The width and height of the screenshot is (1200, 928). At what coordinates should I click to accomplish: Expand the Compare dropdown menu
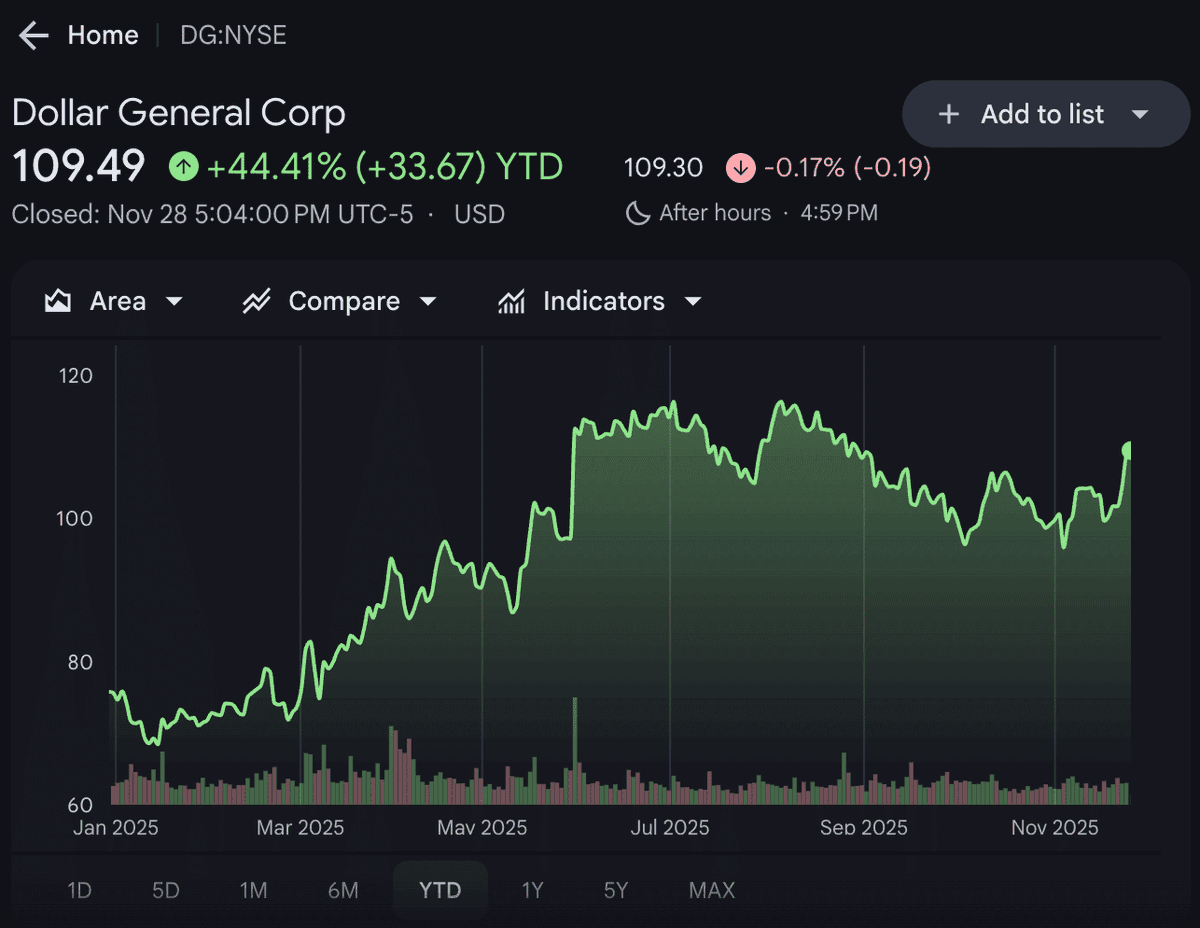click(429, 300)
